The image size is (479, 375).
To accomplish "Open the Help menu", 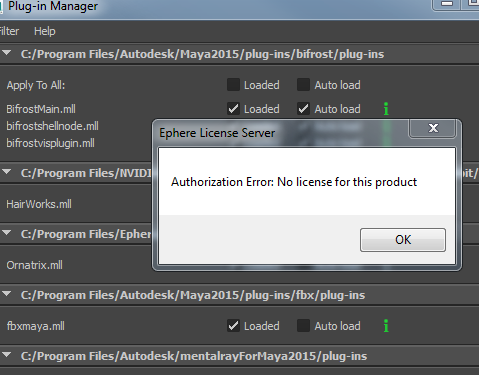I will 45,31.
